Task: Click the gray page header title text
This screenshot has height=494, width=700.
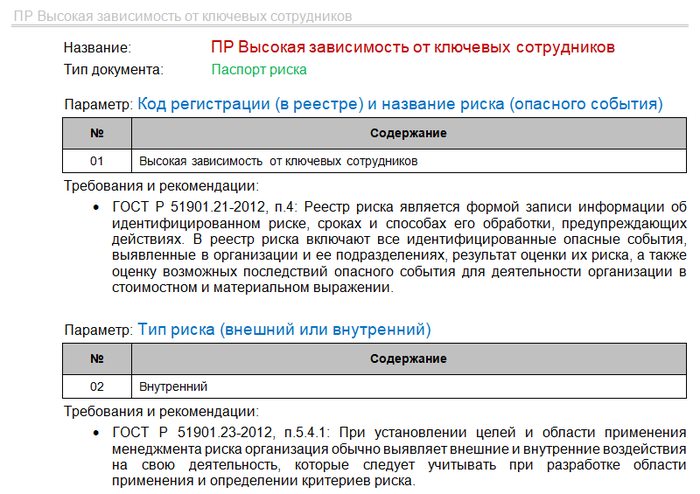Action: (x=181, y=17)
